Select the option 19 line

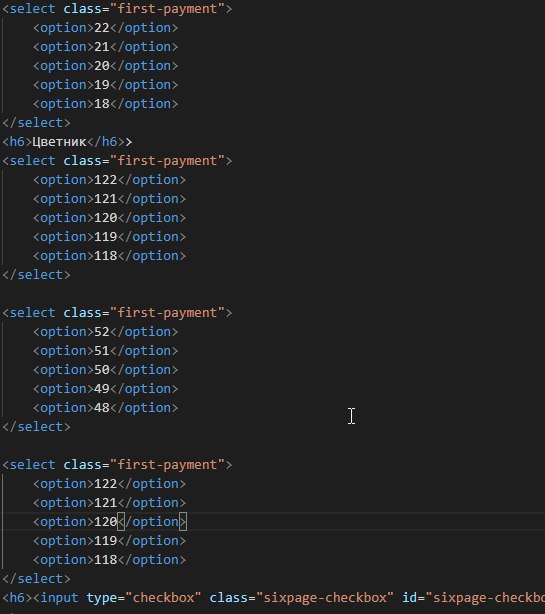pyautogui.click(x=106, y=85)
